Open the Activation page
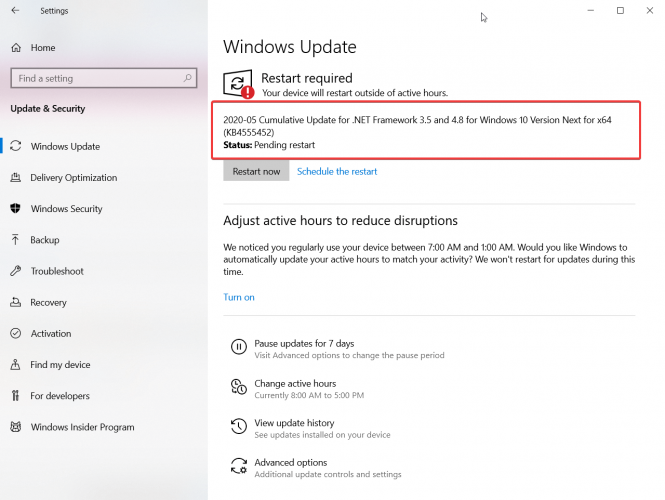The image size is (665, 500). [51, 333]
